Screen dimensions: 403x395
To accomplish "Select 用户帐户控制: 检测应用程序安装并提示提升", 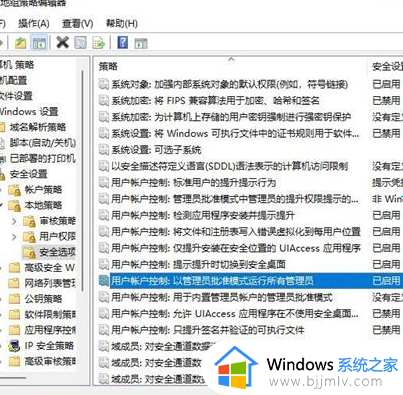I will coord(203,215).
